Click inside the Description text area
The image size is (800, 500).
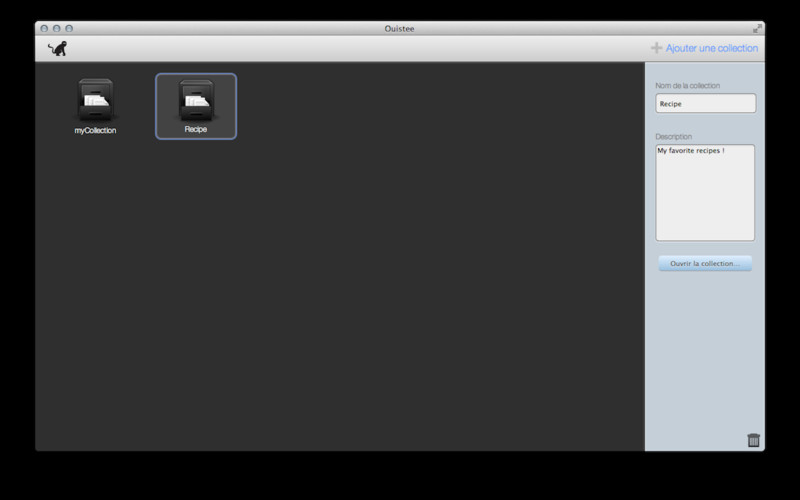click(705, 192)
